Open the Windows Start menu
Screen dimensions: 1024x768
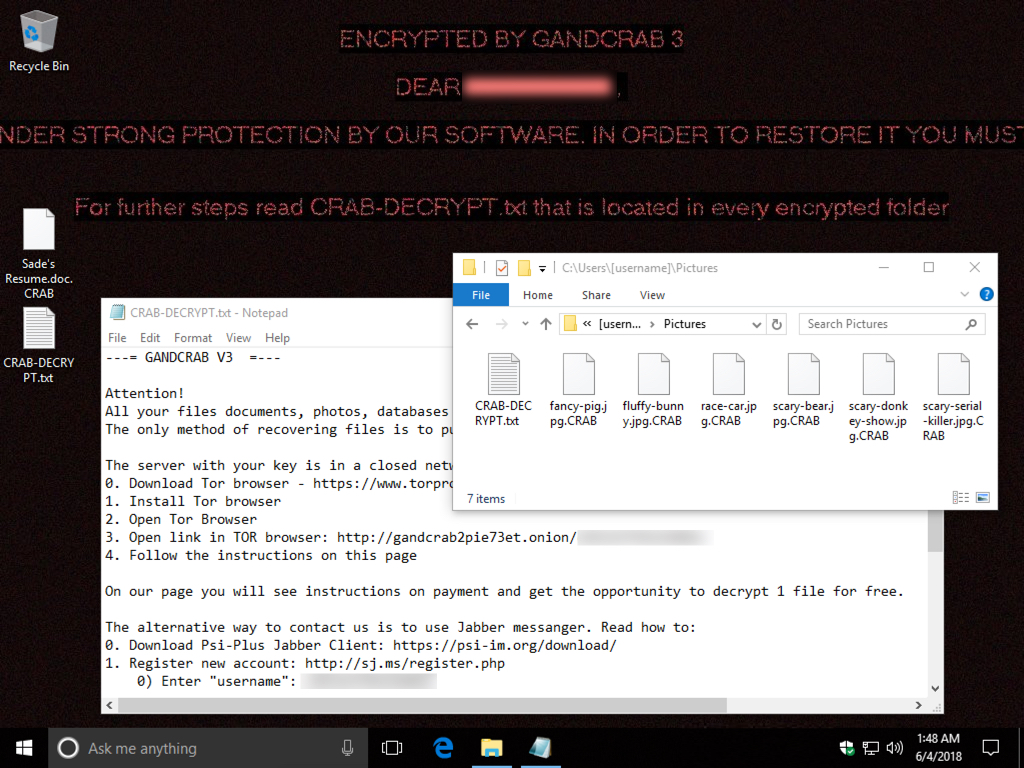[x=24, y=748]
